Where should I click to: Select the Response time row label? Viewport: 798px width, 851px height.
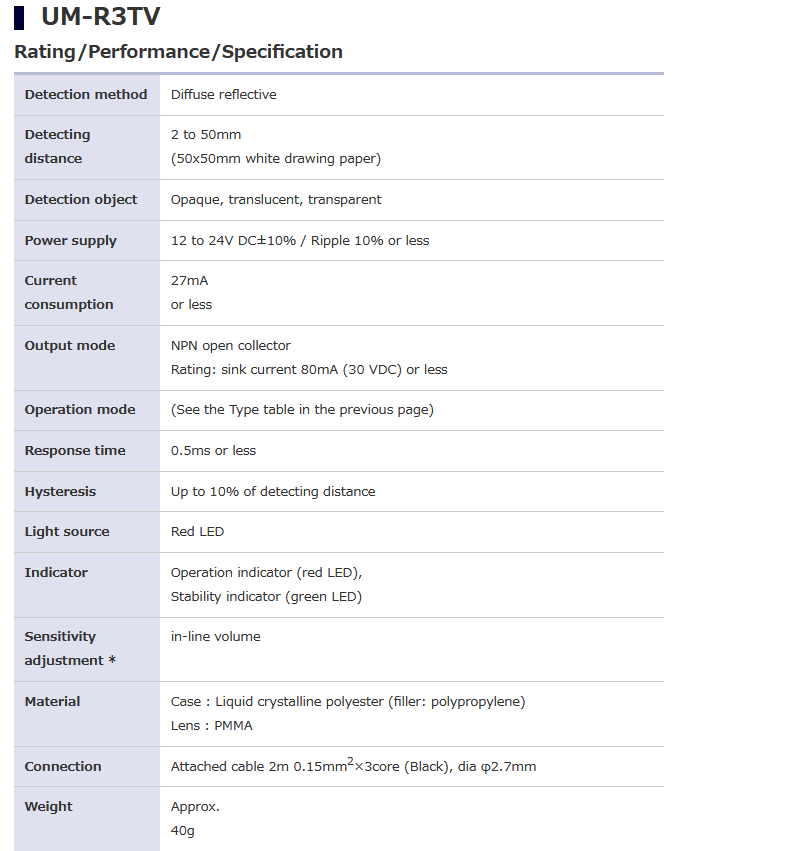(75, 451)
